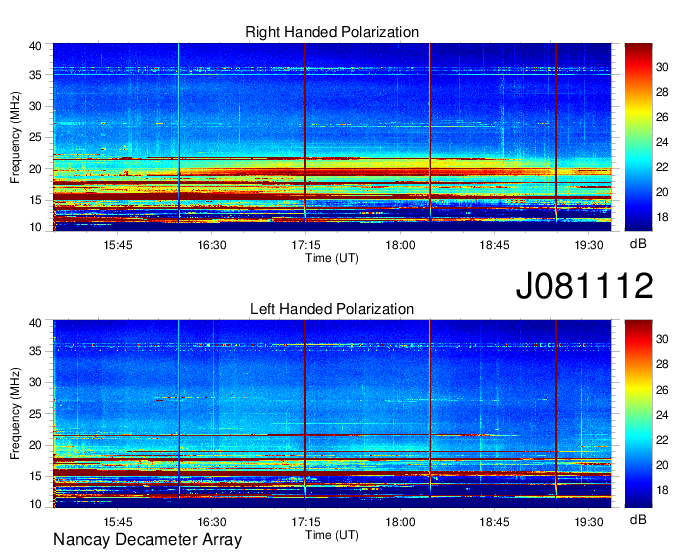Click the bottom panel color bar
The width and height of the screenshot is (680, 552).
click(x=638, y=414)
